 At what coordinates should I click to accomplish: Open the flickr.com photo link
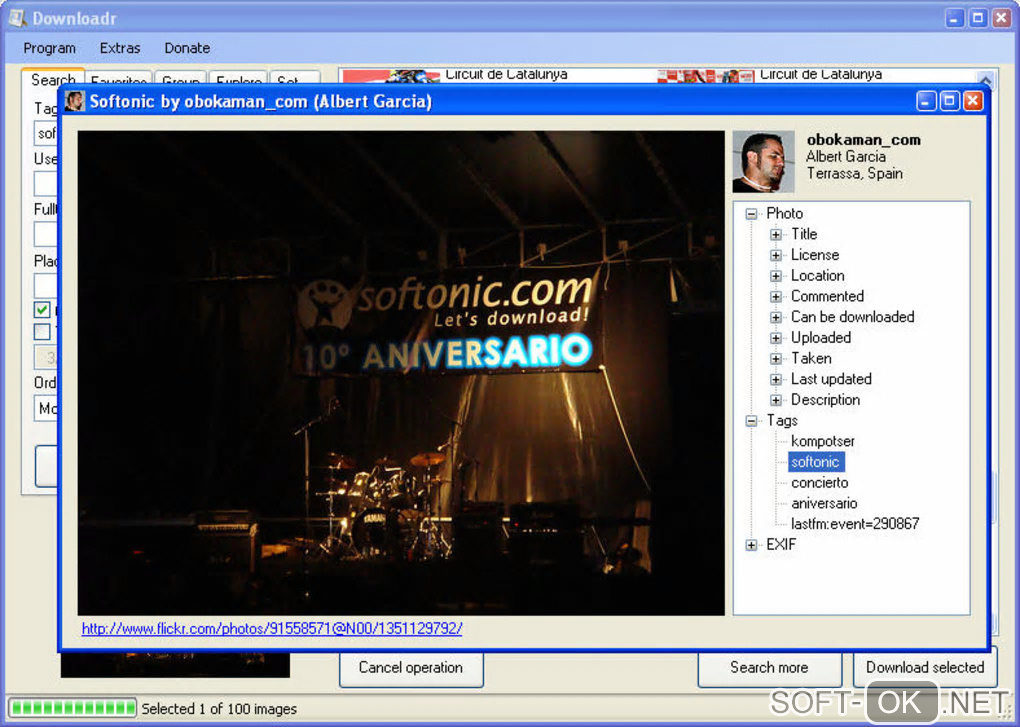(272, 628)
